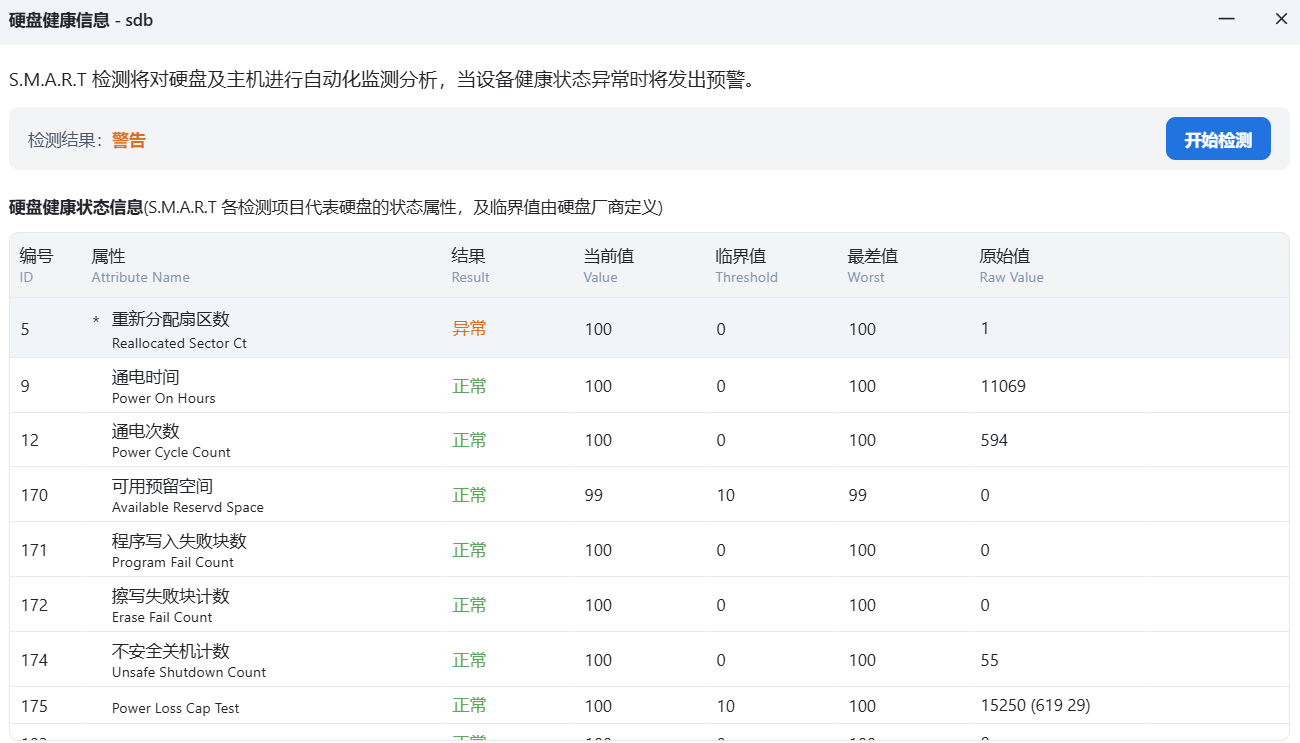Click the raw value 11069 for Power On Hours
This screenshot has width=1300, height=743.
click(1002, 387)
